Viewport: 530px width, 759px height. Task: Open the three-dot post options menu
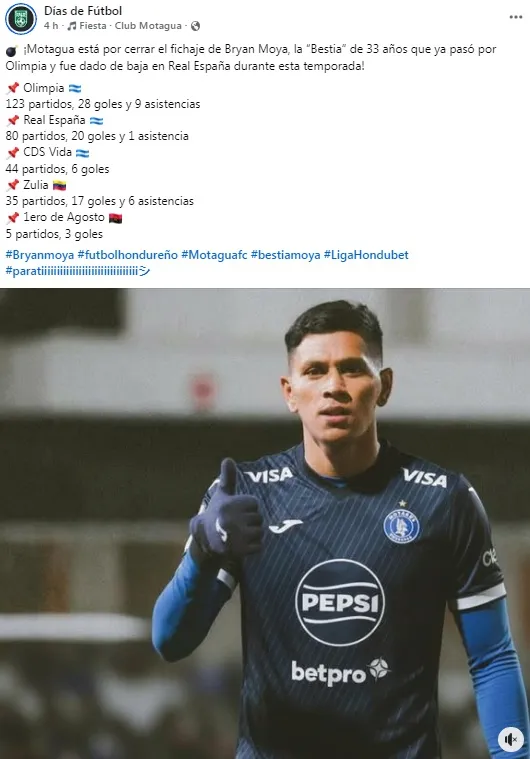[x=515, y=17]
